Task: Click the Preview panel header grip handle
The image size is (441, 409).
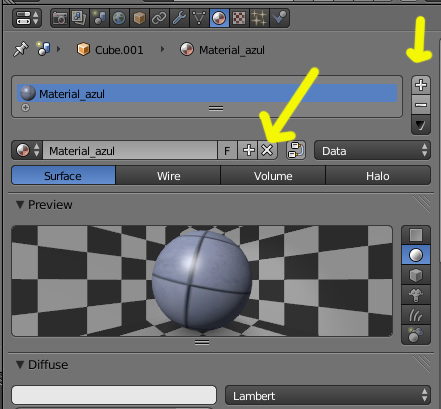Action: coord(421,203)
